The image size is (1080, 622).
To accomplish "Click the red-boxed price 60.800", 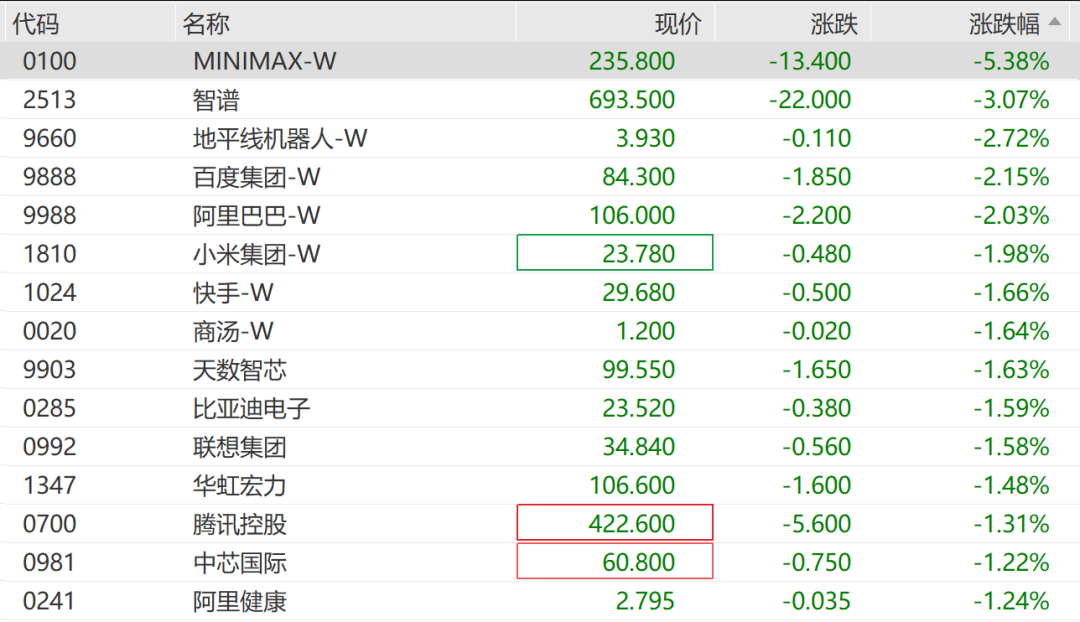I will point(615,561).
